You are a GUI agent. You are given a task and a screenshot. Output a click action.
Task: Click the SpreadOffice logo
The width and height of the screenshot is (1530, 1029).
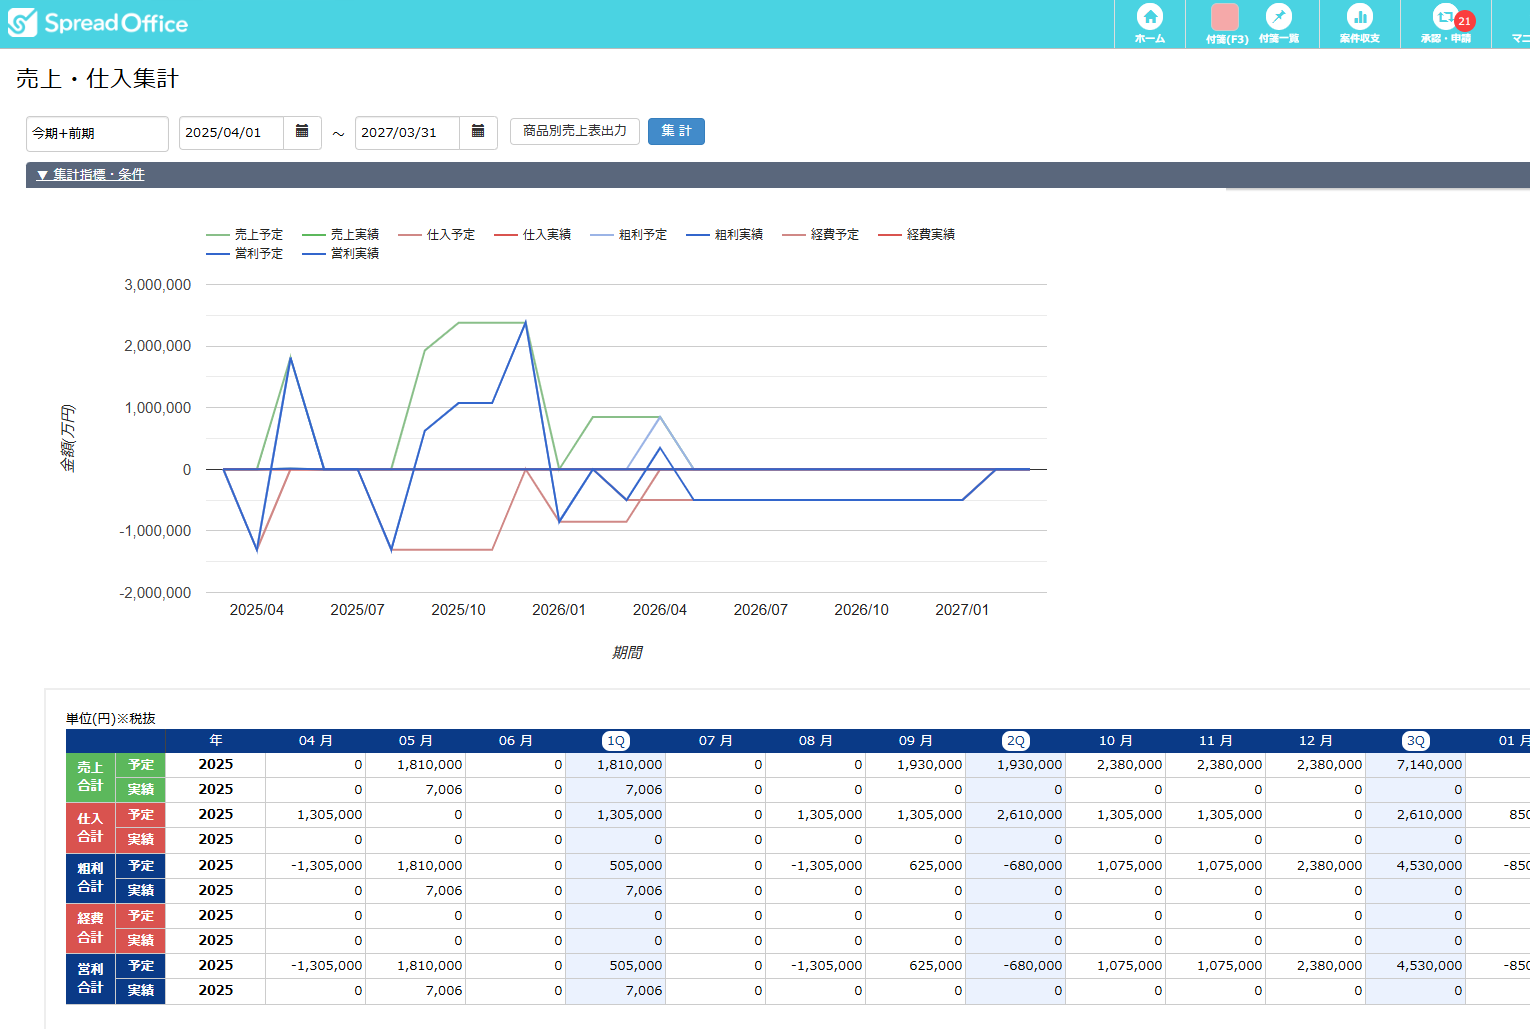pos(98,23)
